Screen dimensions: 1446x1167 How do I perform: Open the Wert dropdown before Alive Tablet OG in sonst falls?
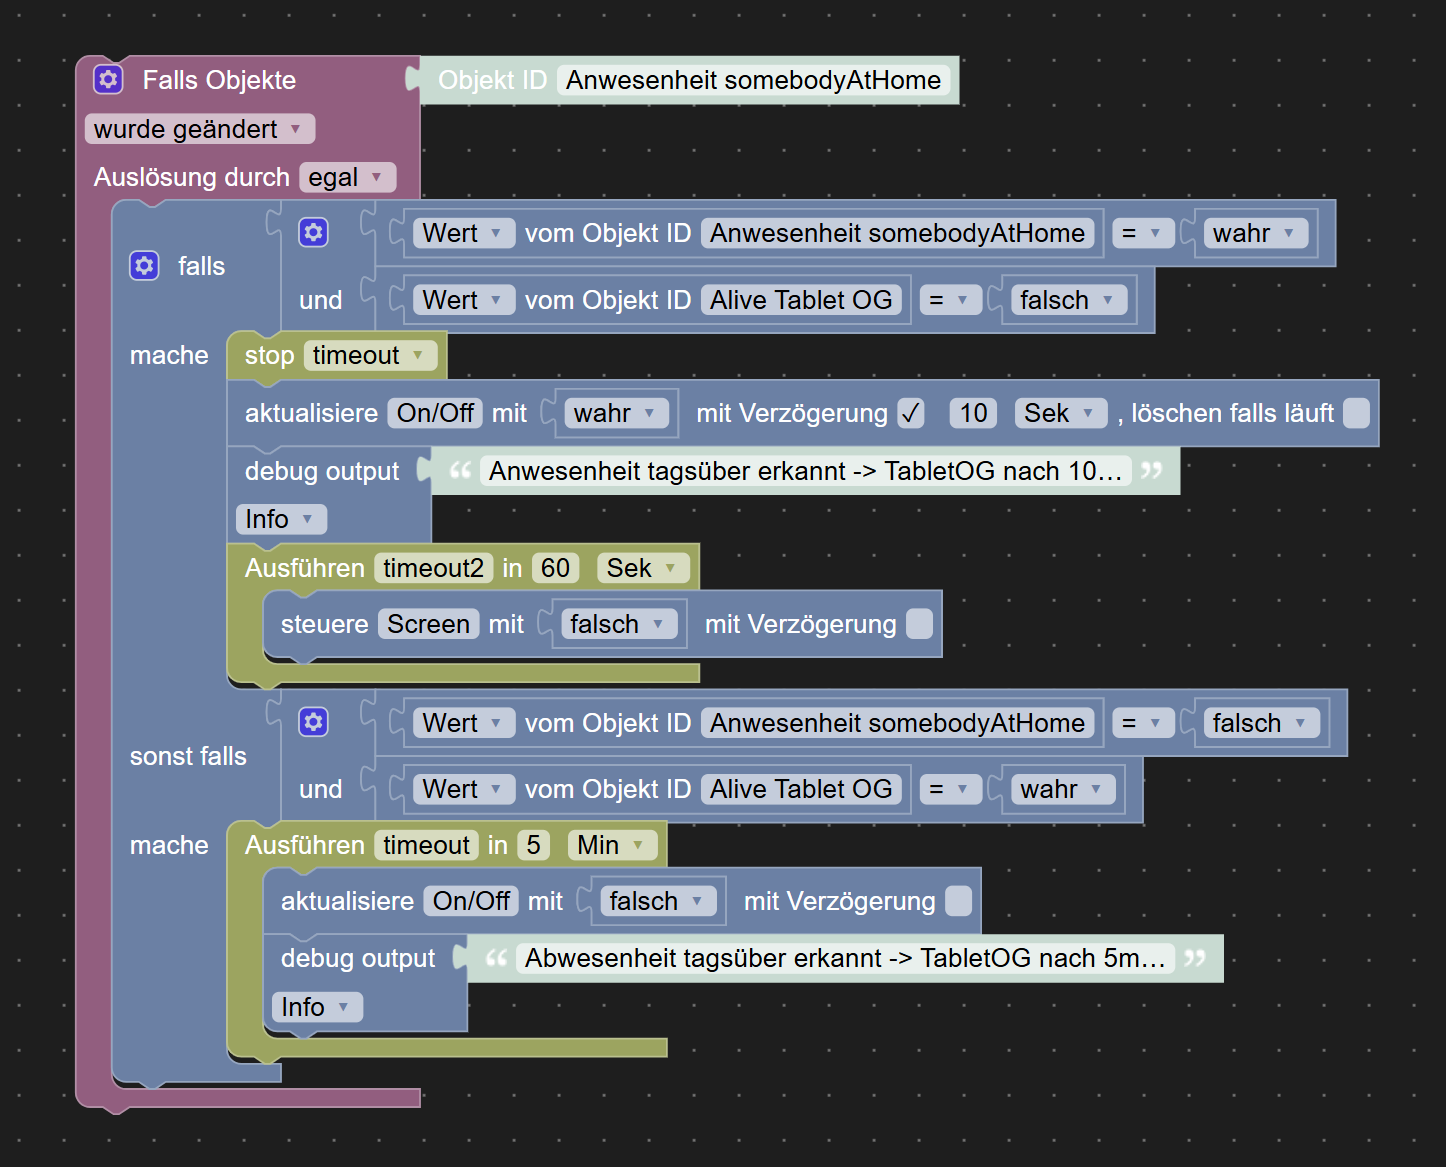tap(464, 789)
